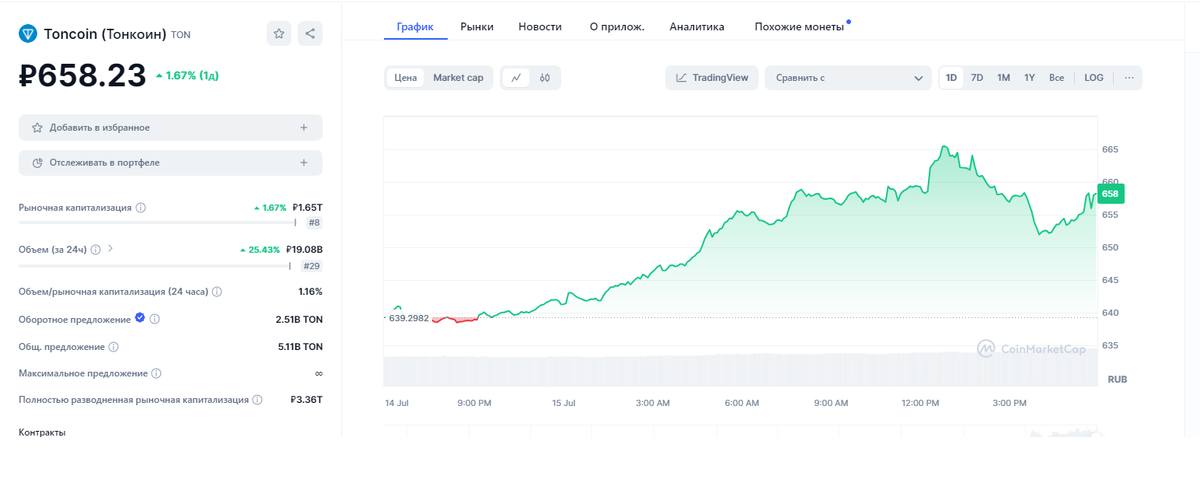Star Toncoin as a favorite
Viewport: 1200px width, 504px height.
[279, 34]
